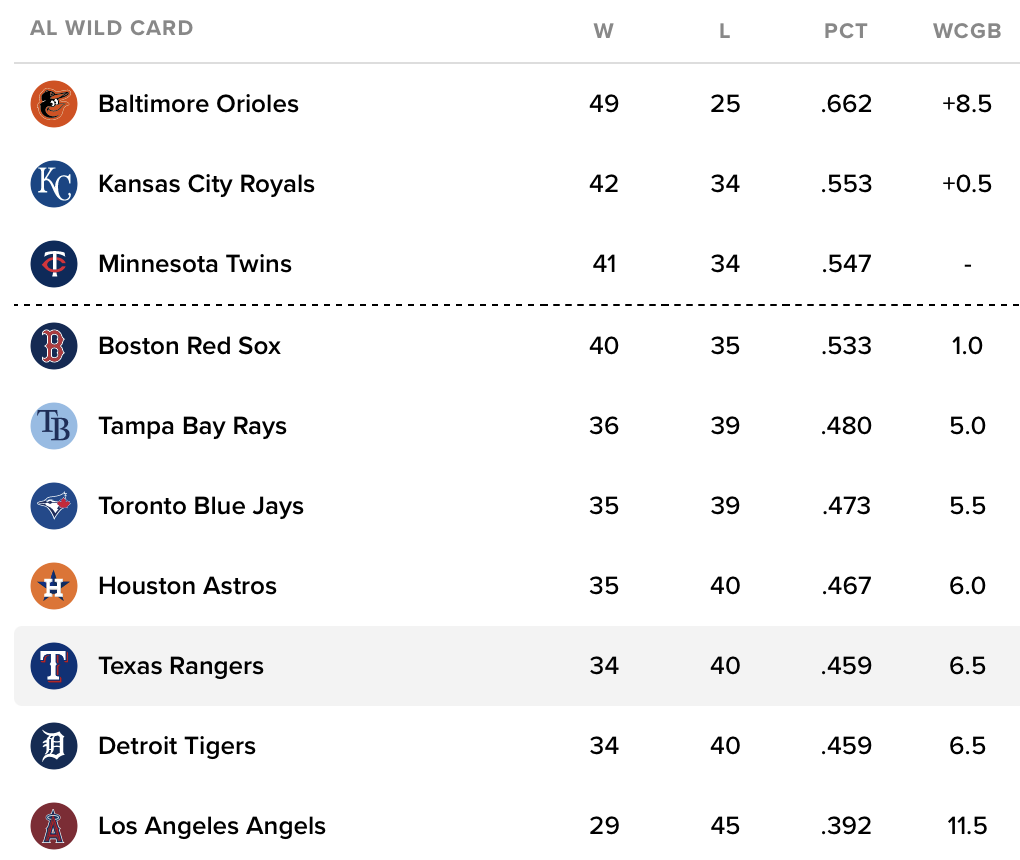
Task: Click the AL Wild Card heading
Action: 112,28
